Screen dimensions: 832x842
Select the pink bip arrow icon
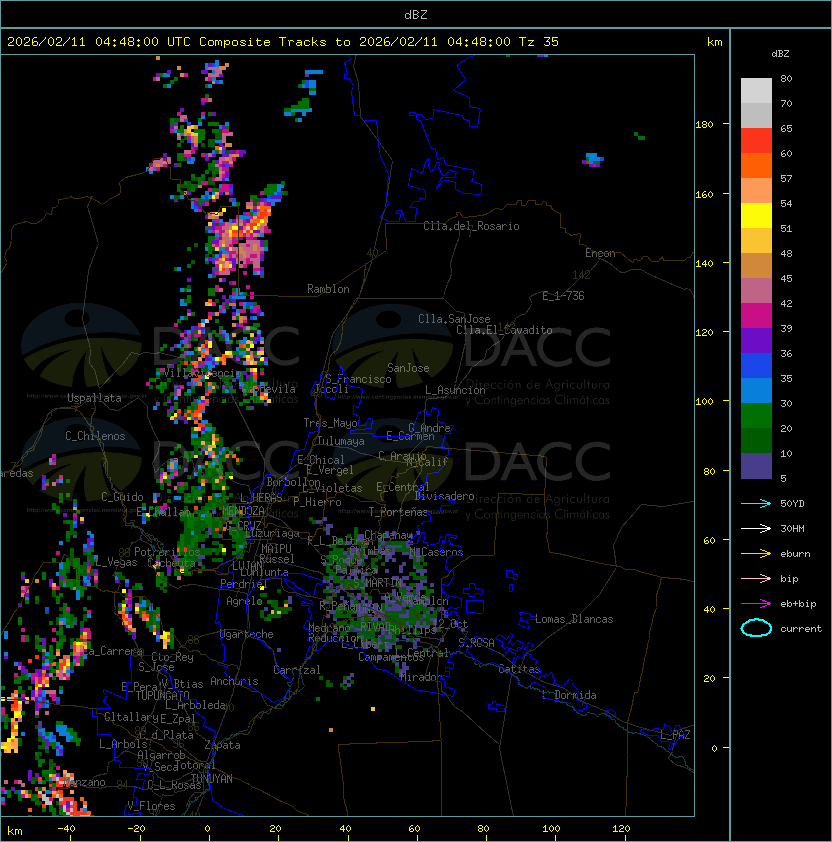click(756, 578)
